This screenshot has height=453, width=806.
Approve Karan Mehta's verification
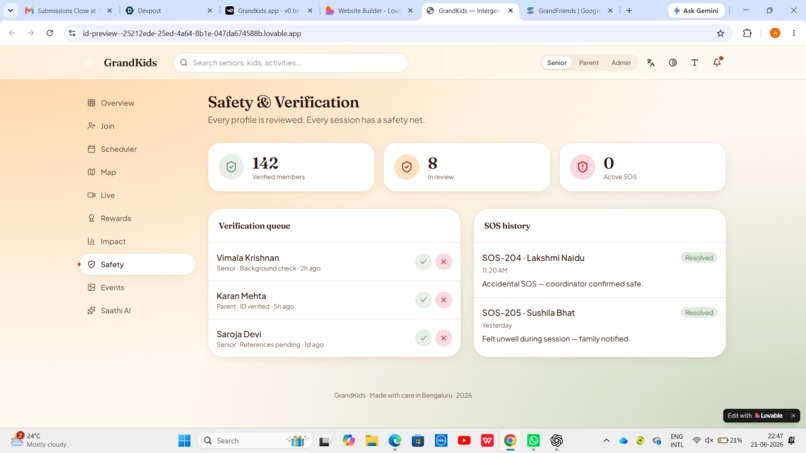tap(423, 300)
